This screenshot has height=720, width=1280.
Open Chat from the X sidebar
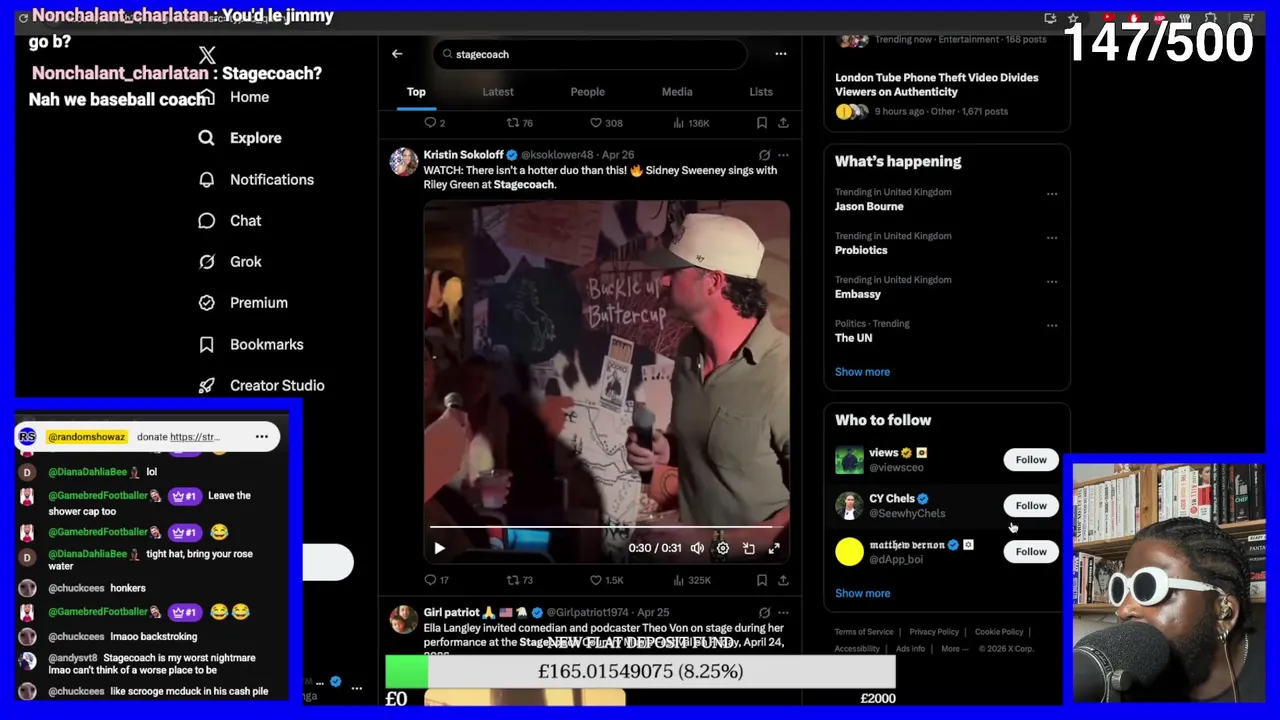[x=230, y=221]
